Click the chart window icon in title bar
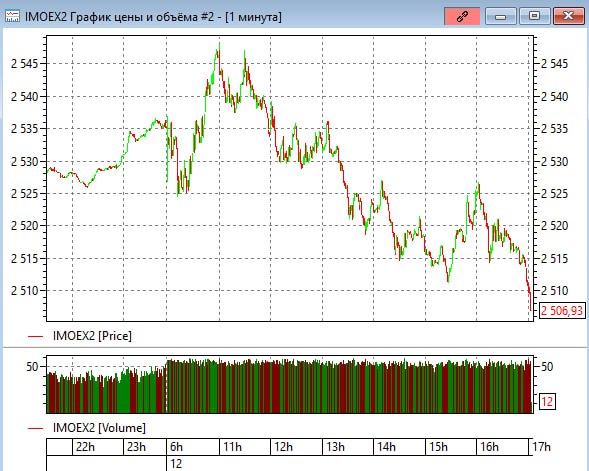Viewport: 589px width, 471px height. coord(12,17)
